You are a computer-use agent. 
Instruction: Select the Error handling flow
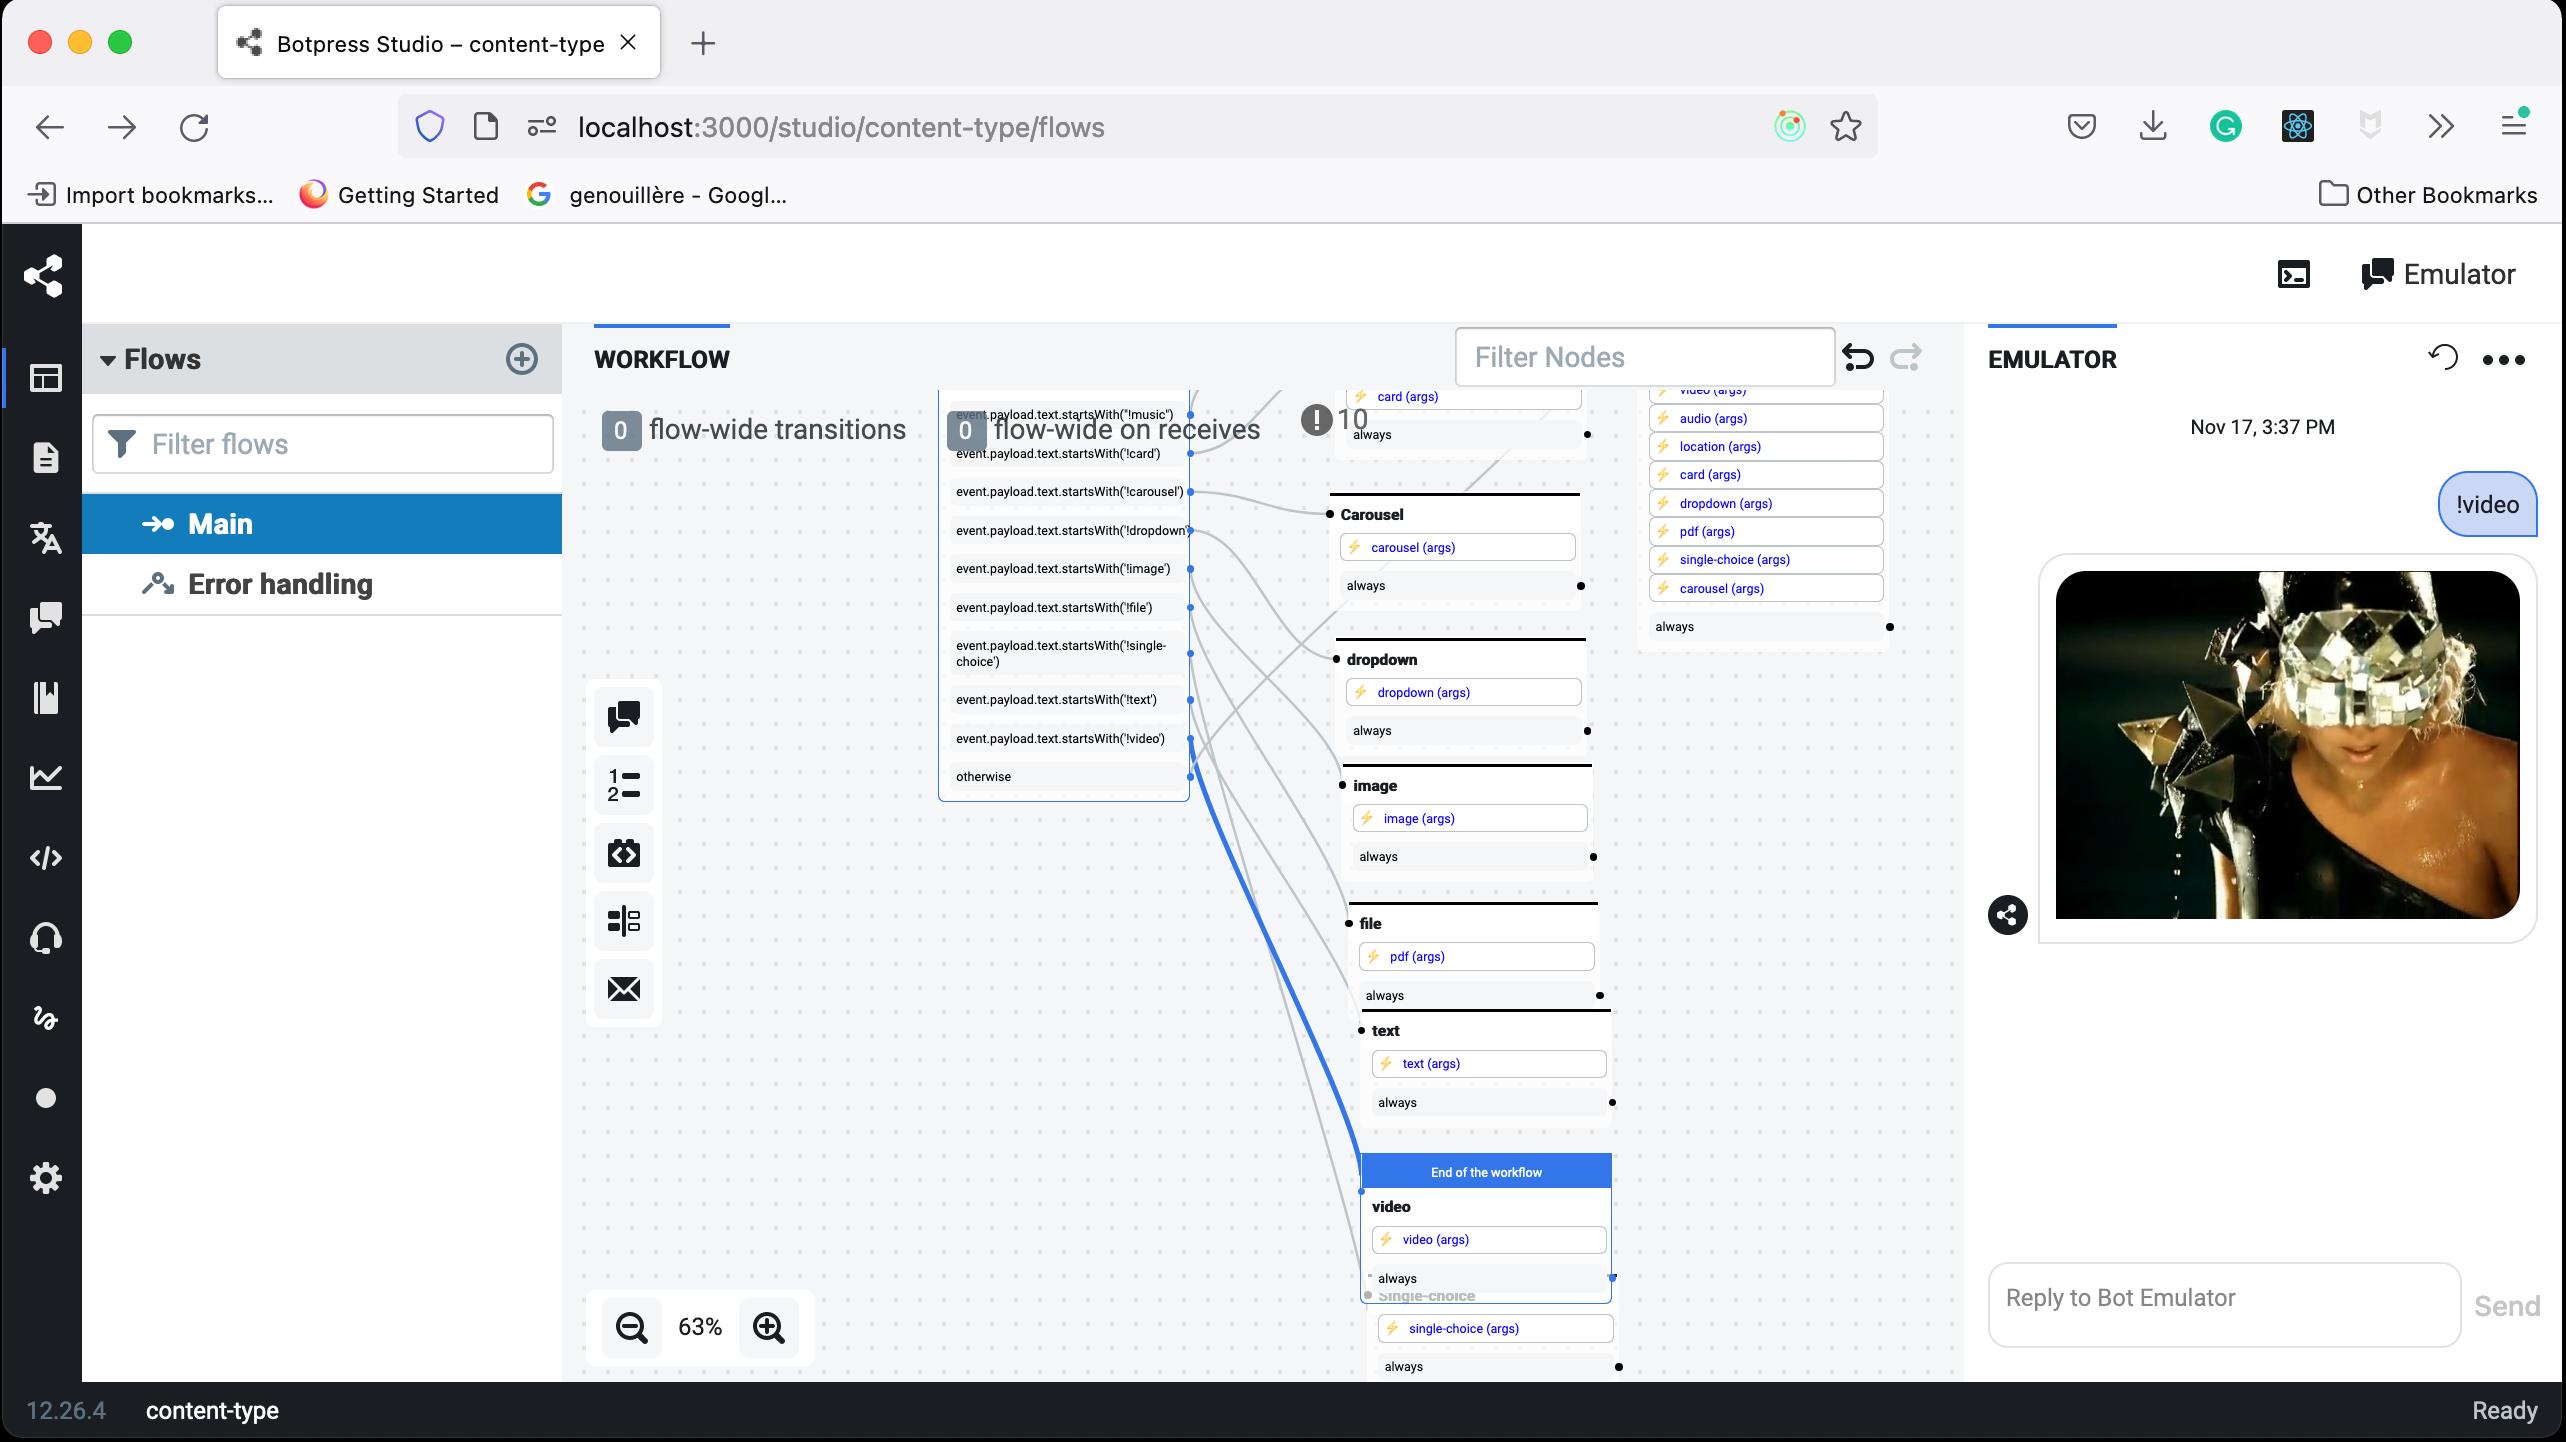coord(280,584)
